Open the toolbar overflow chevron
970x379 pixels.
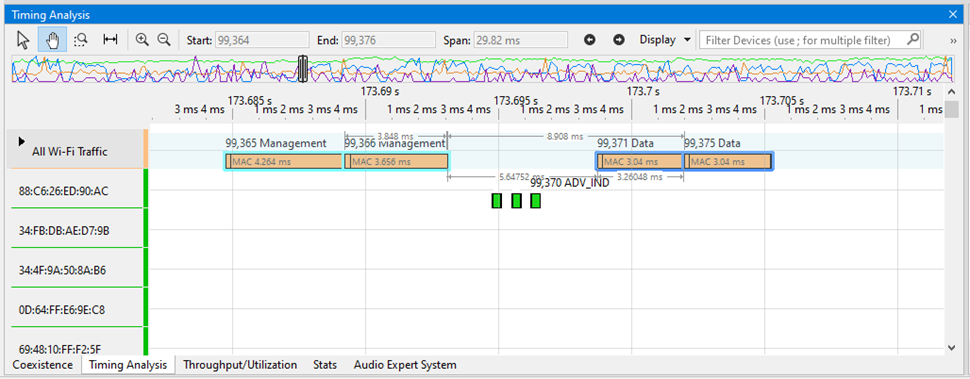[x=954, y=40]
